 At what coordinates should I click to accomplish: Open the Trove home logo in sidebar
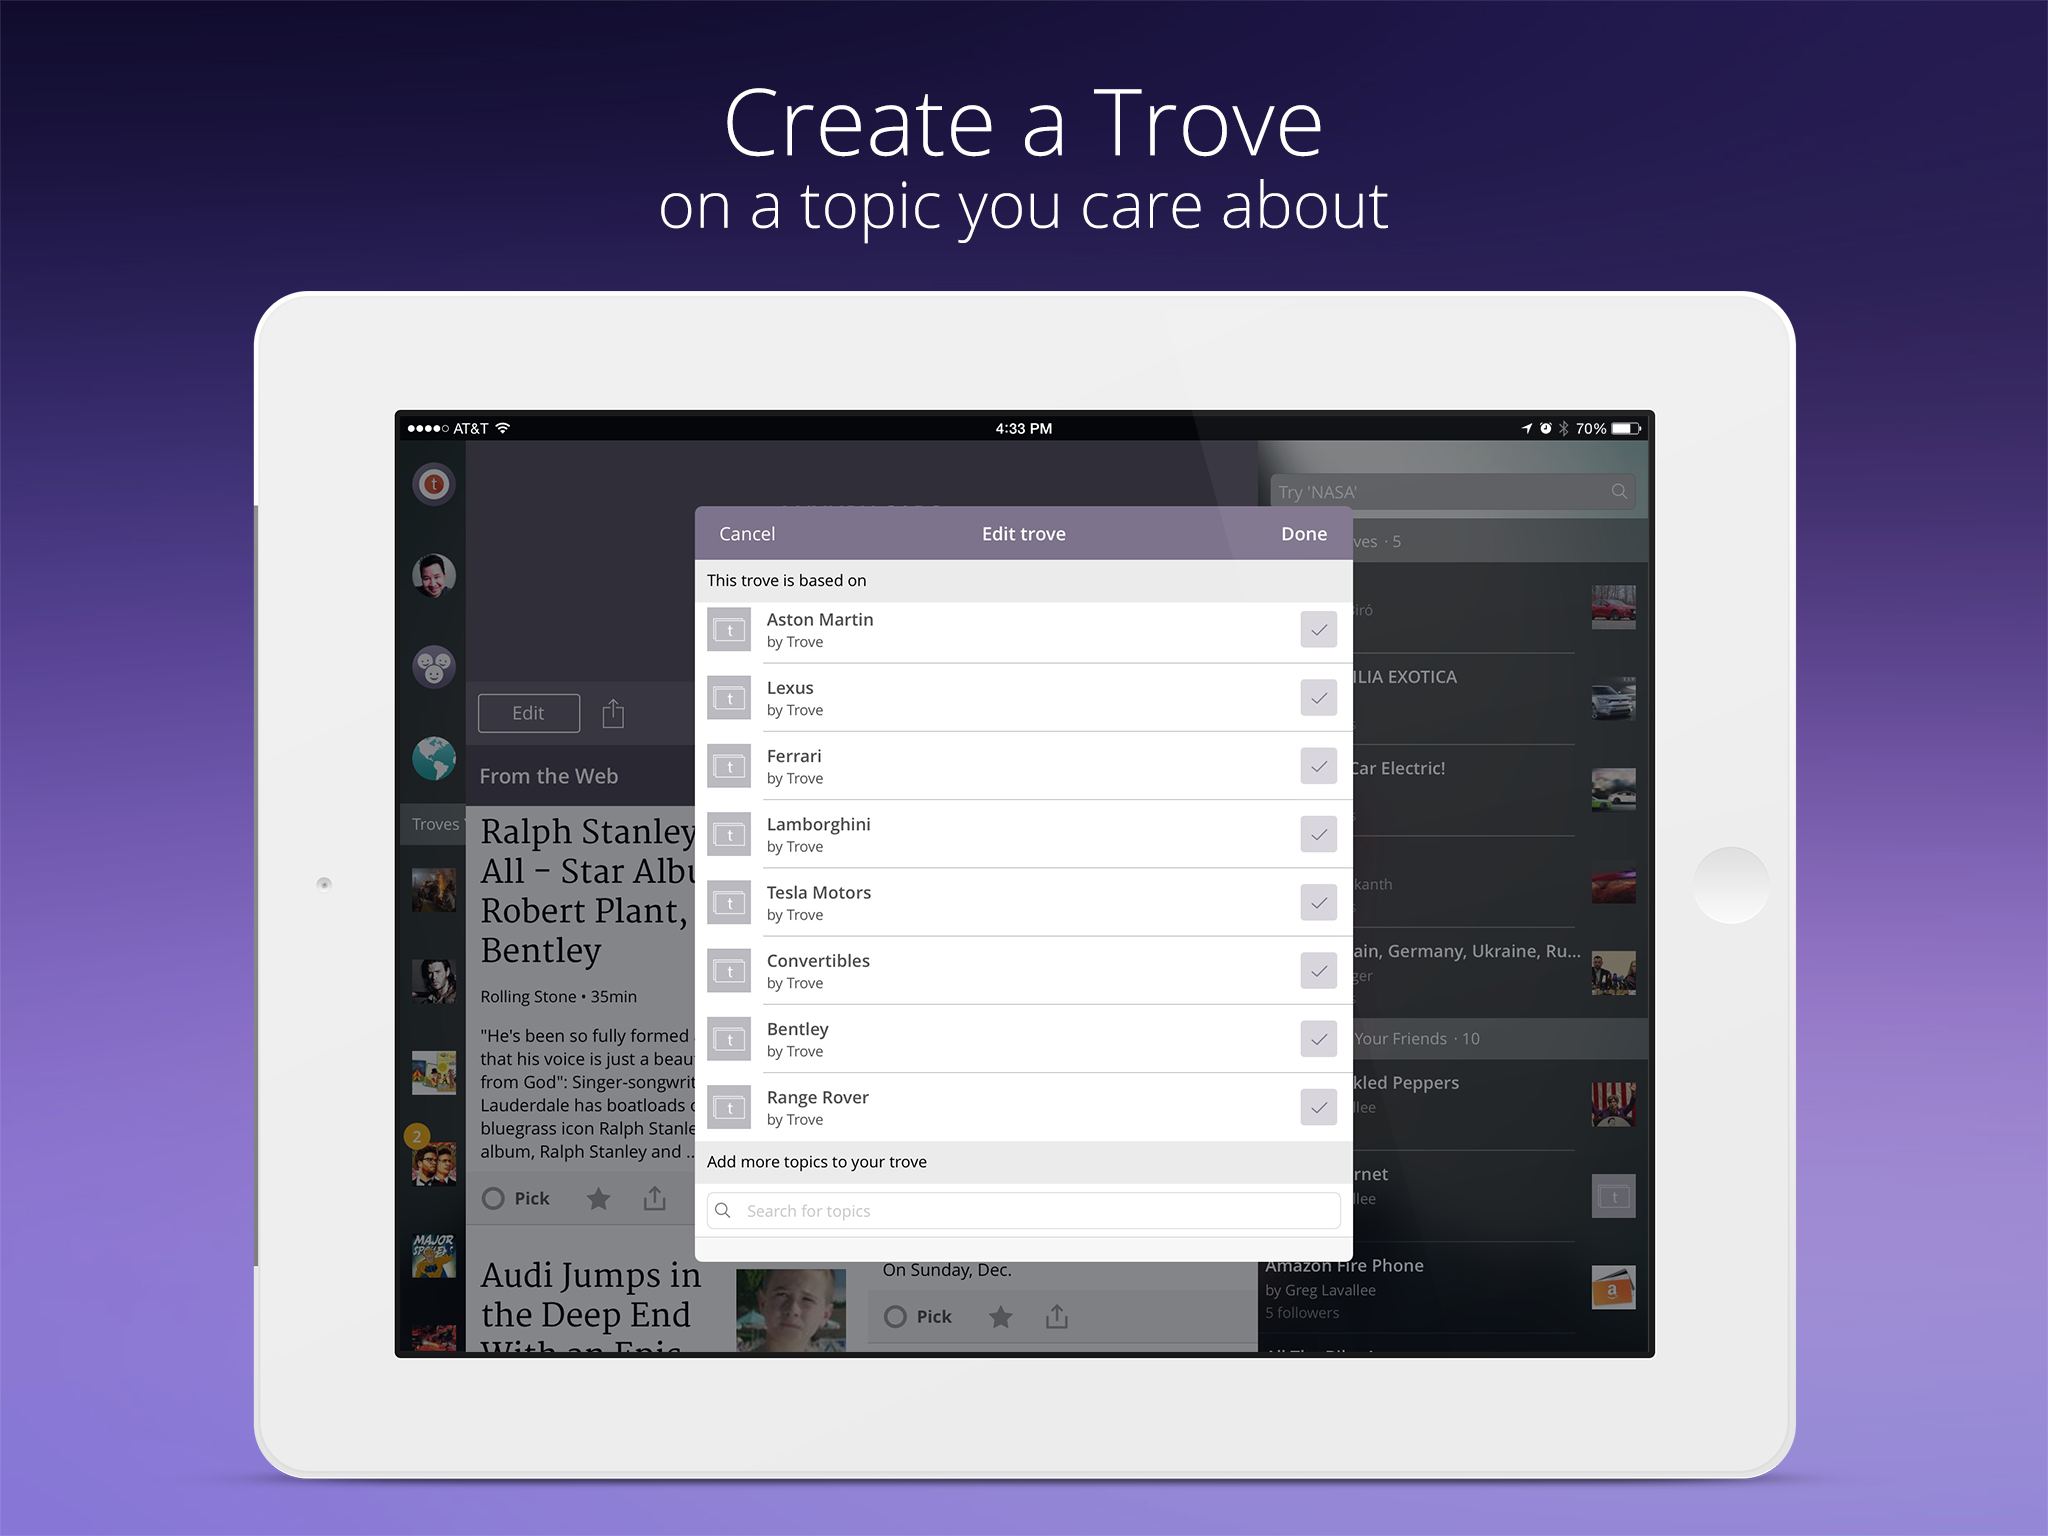tap(434, 485)
